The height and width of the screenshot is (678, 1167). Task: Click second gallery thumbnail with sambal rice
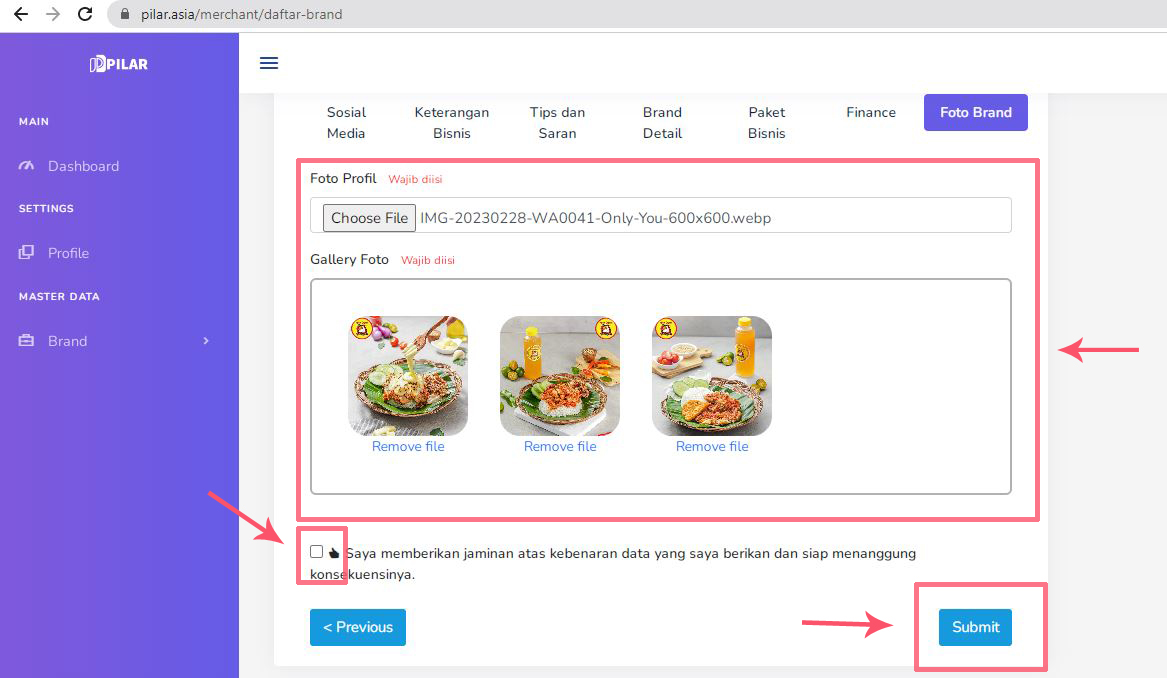click(x=560, y=376)
